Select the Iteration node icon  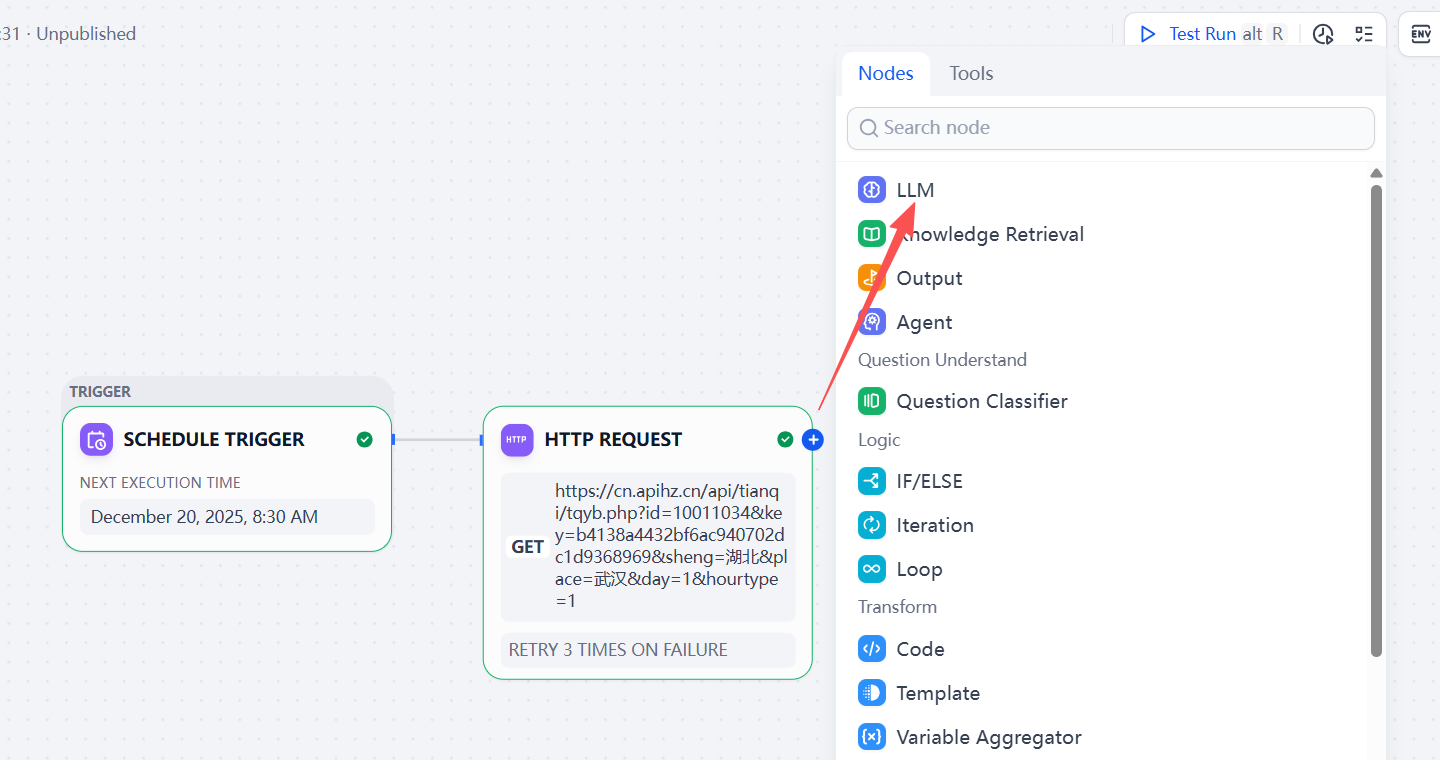(x=872, y=525)
